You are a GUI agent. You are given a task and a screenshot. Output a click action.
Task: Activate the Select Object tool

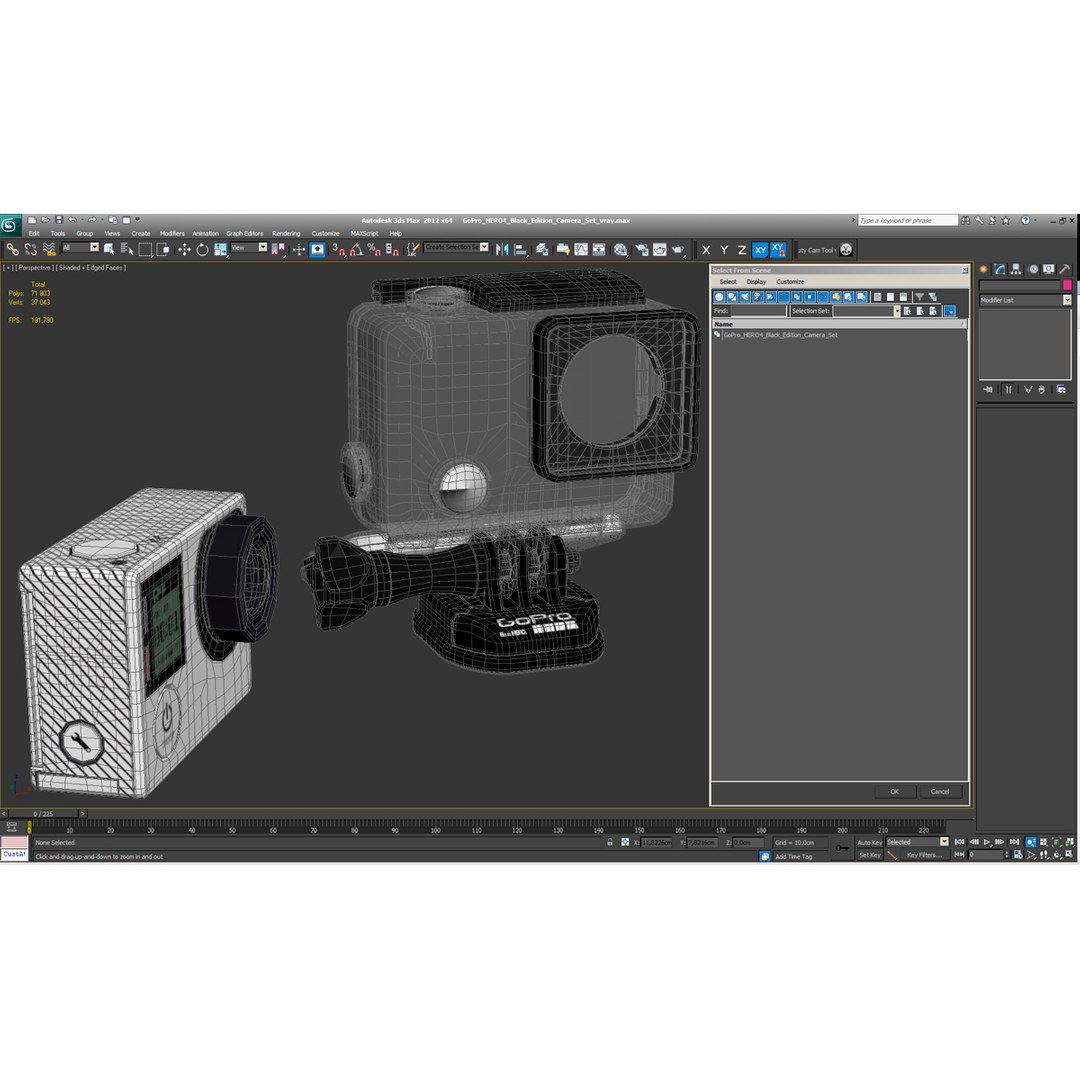pos(109,249)
